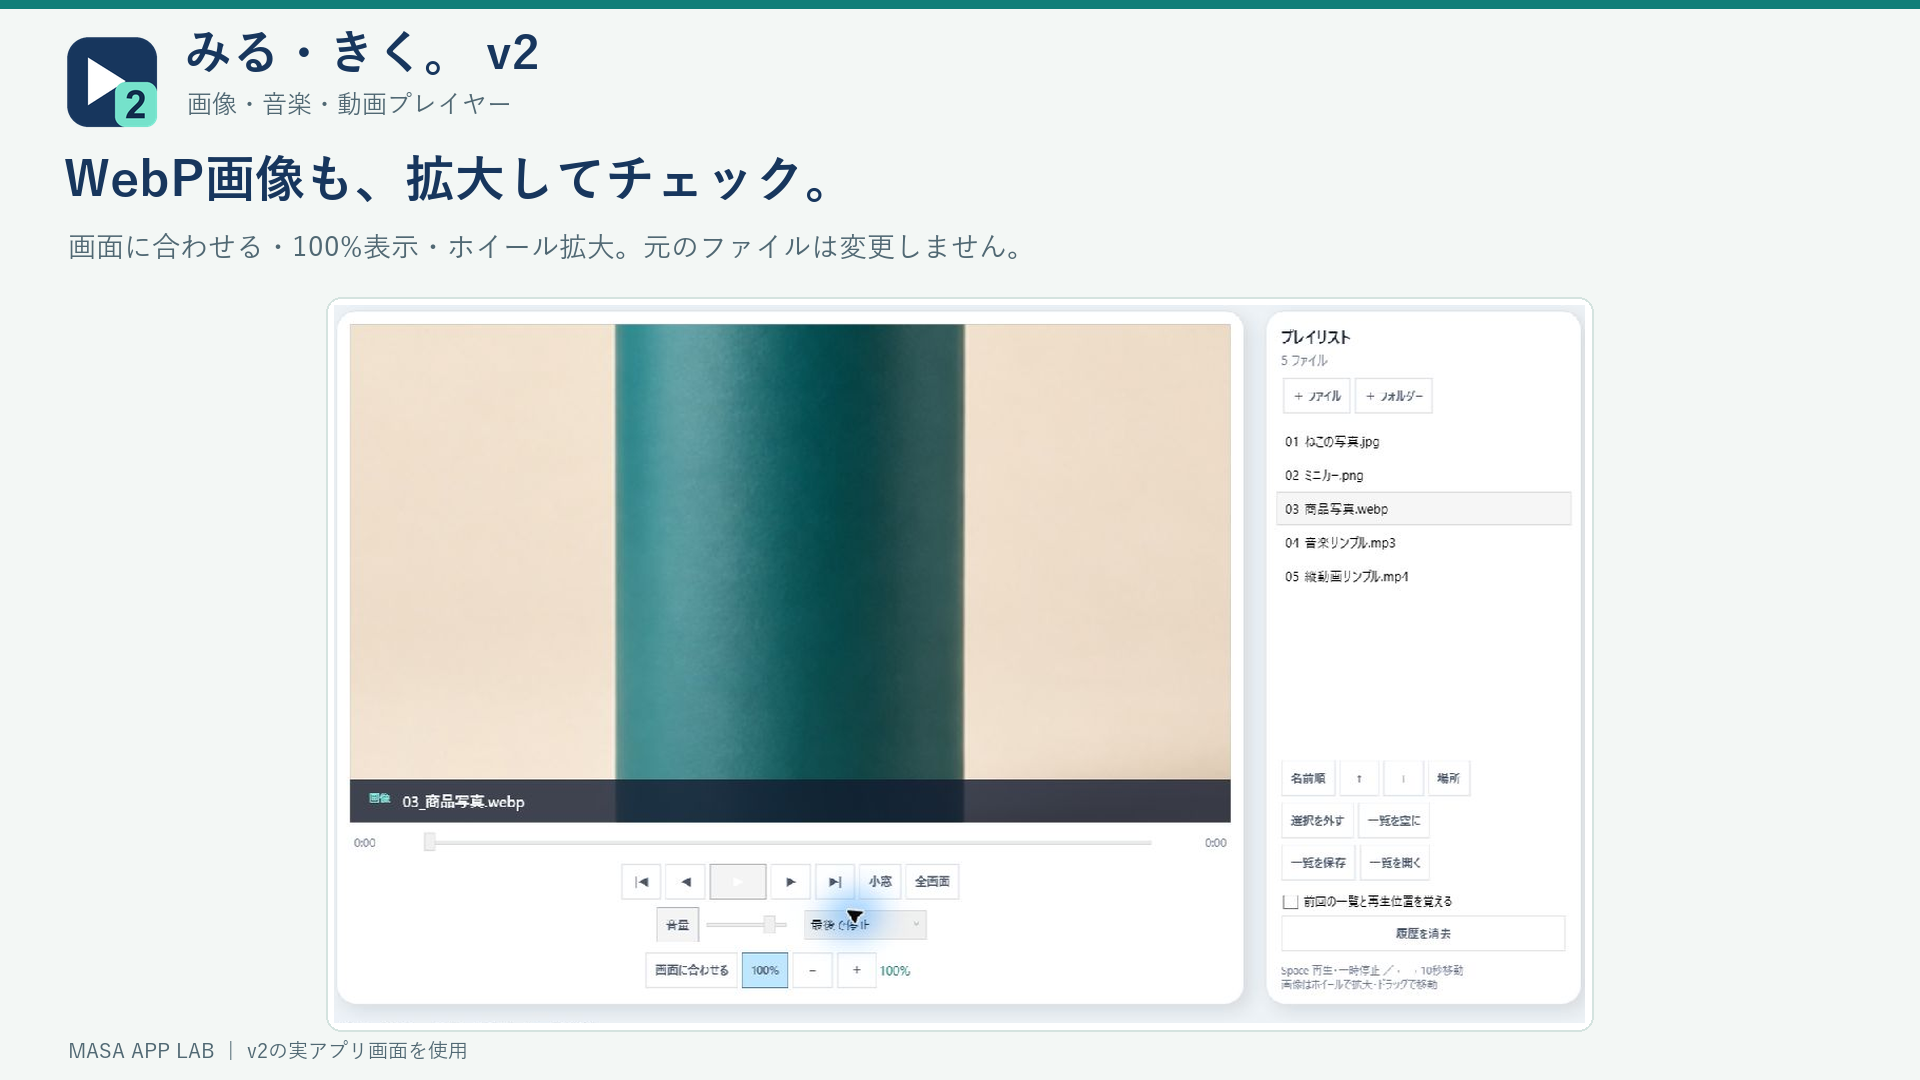Save the playlist with 一覧を保存
This screenshot has height=1080, width=1920.
point(1318,862)
